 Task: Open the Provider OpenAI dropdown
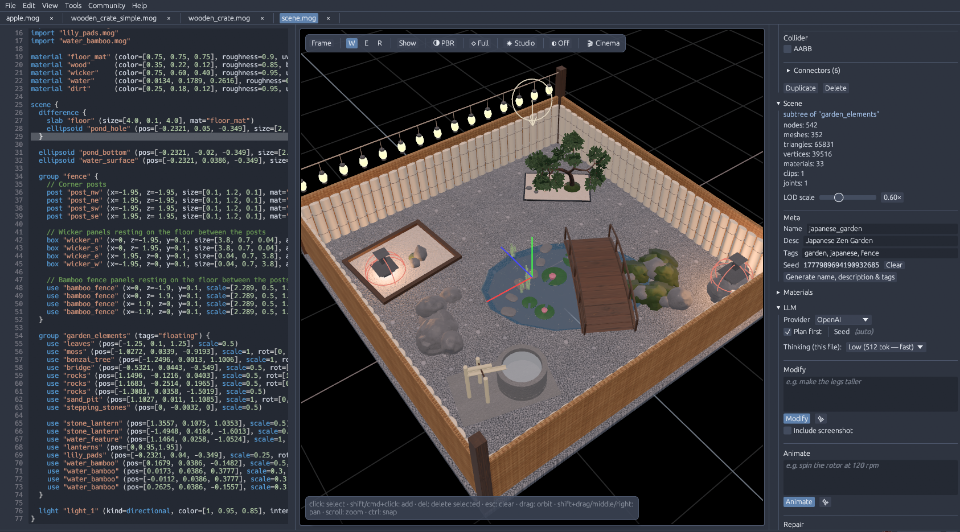coord(842,320)
